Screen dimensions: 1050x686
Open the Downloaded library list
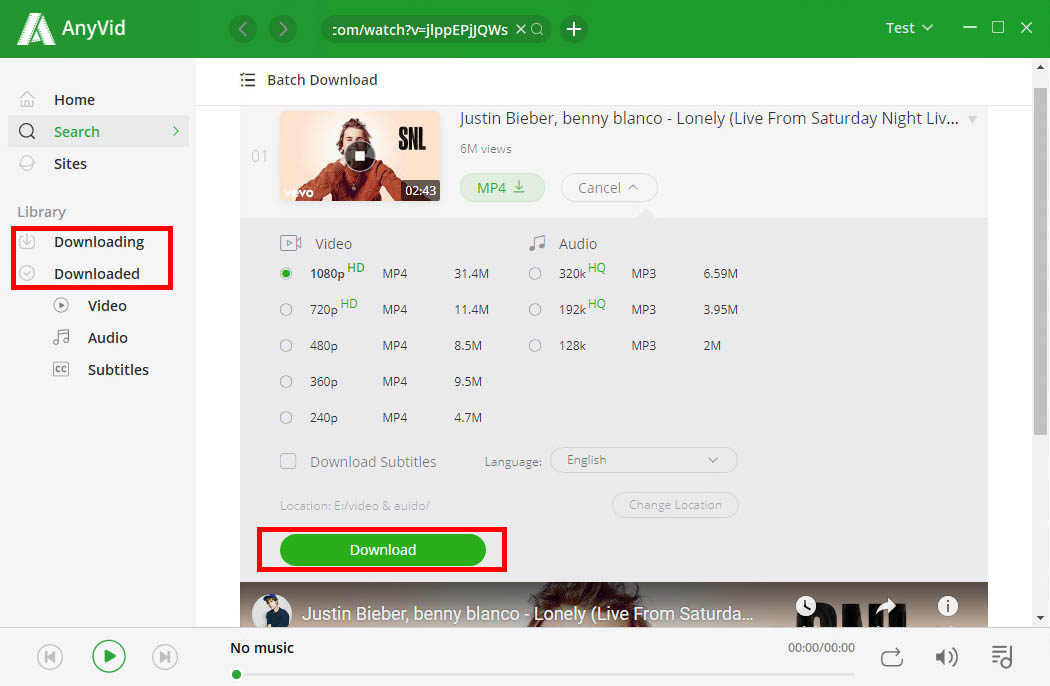click(97, 274)
